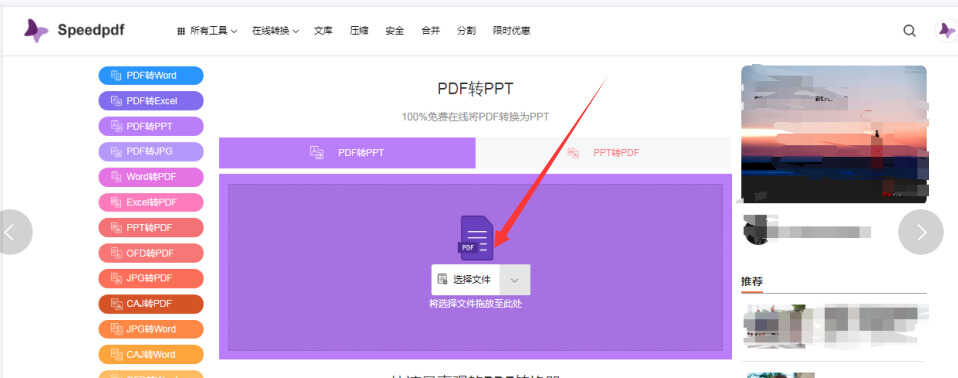Click the 100%免费在线将PDF转换为PPT subtitle
The image size is (958, 378).
coord(475,117)
